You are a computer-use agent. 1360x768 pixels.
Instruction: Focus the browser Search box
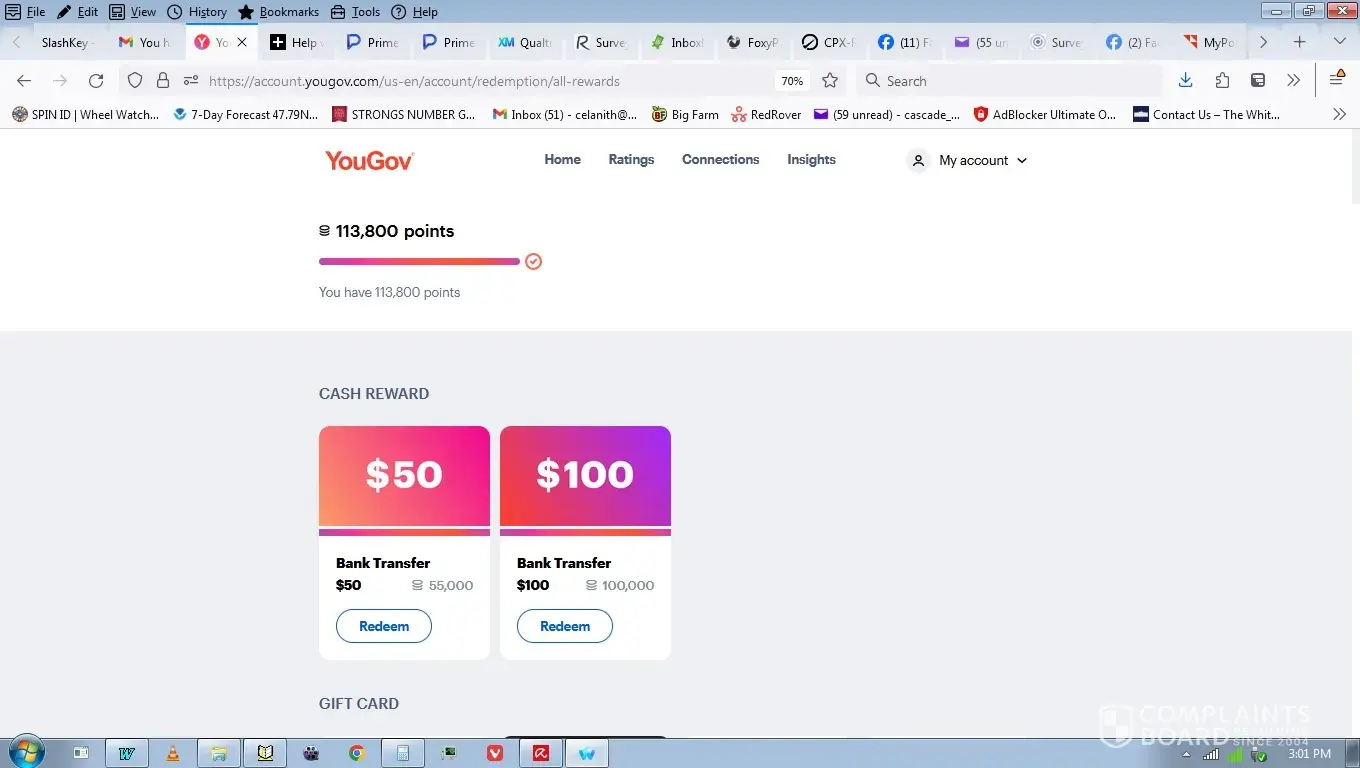(x=1010, y=81)
